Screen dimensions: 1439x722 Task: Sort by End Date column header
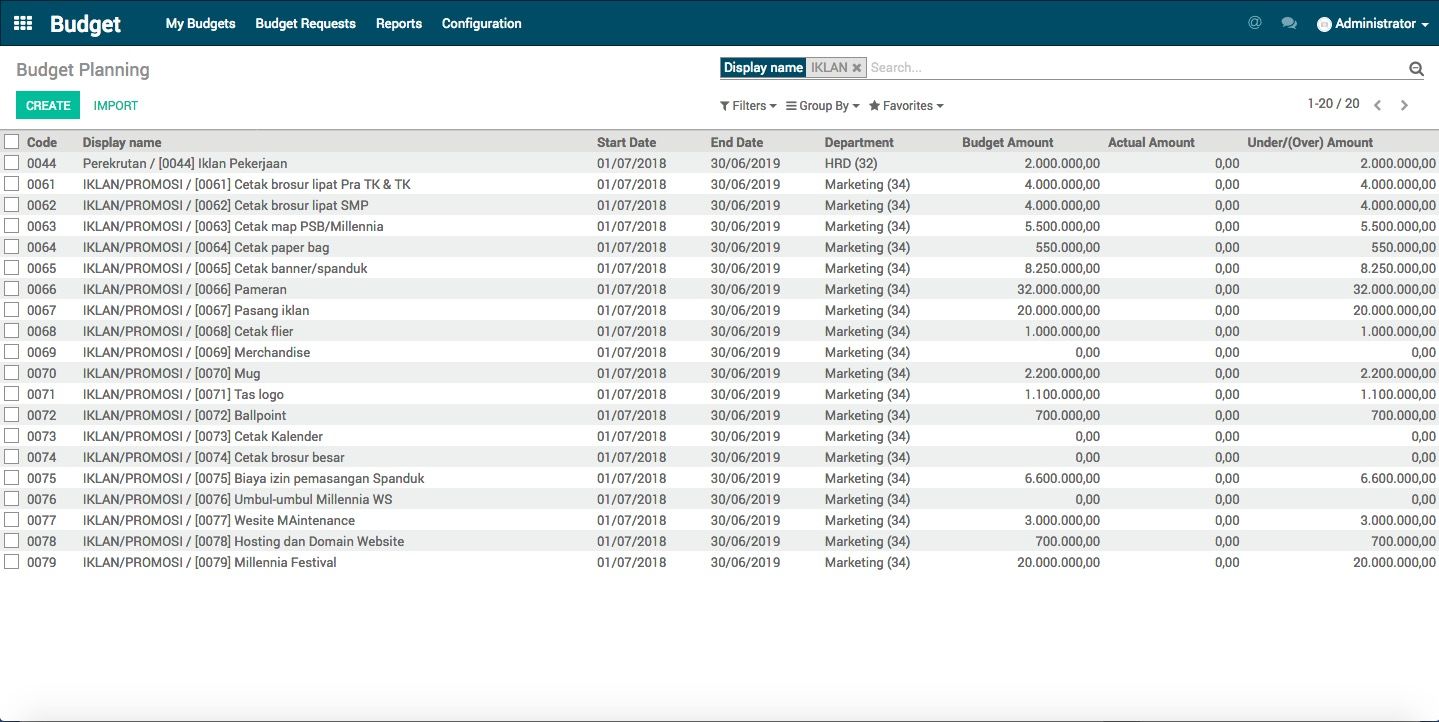tap(737, 142)
